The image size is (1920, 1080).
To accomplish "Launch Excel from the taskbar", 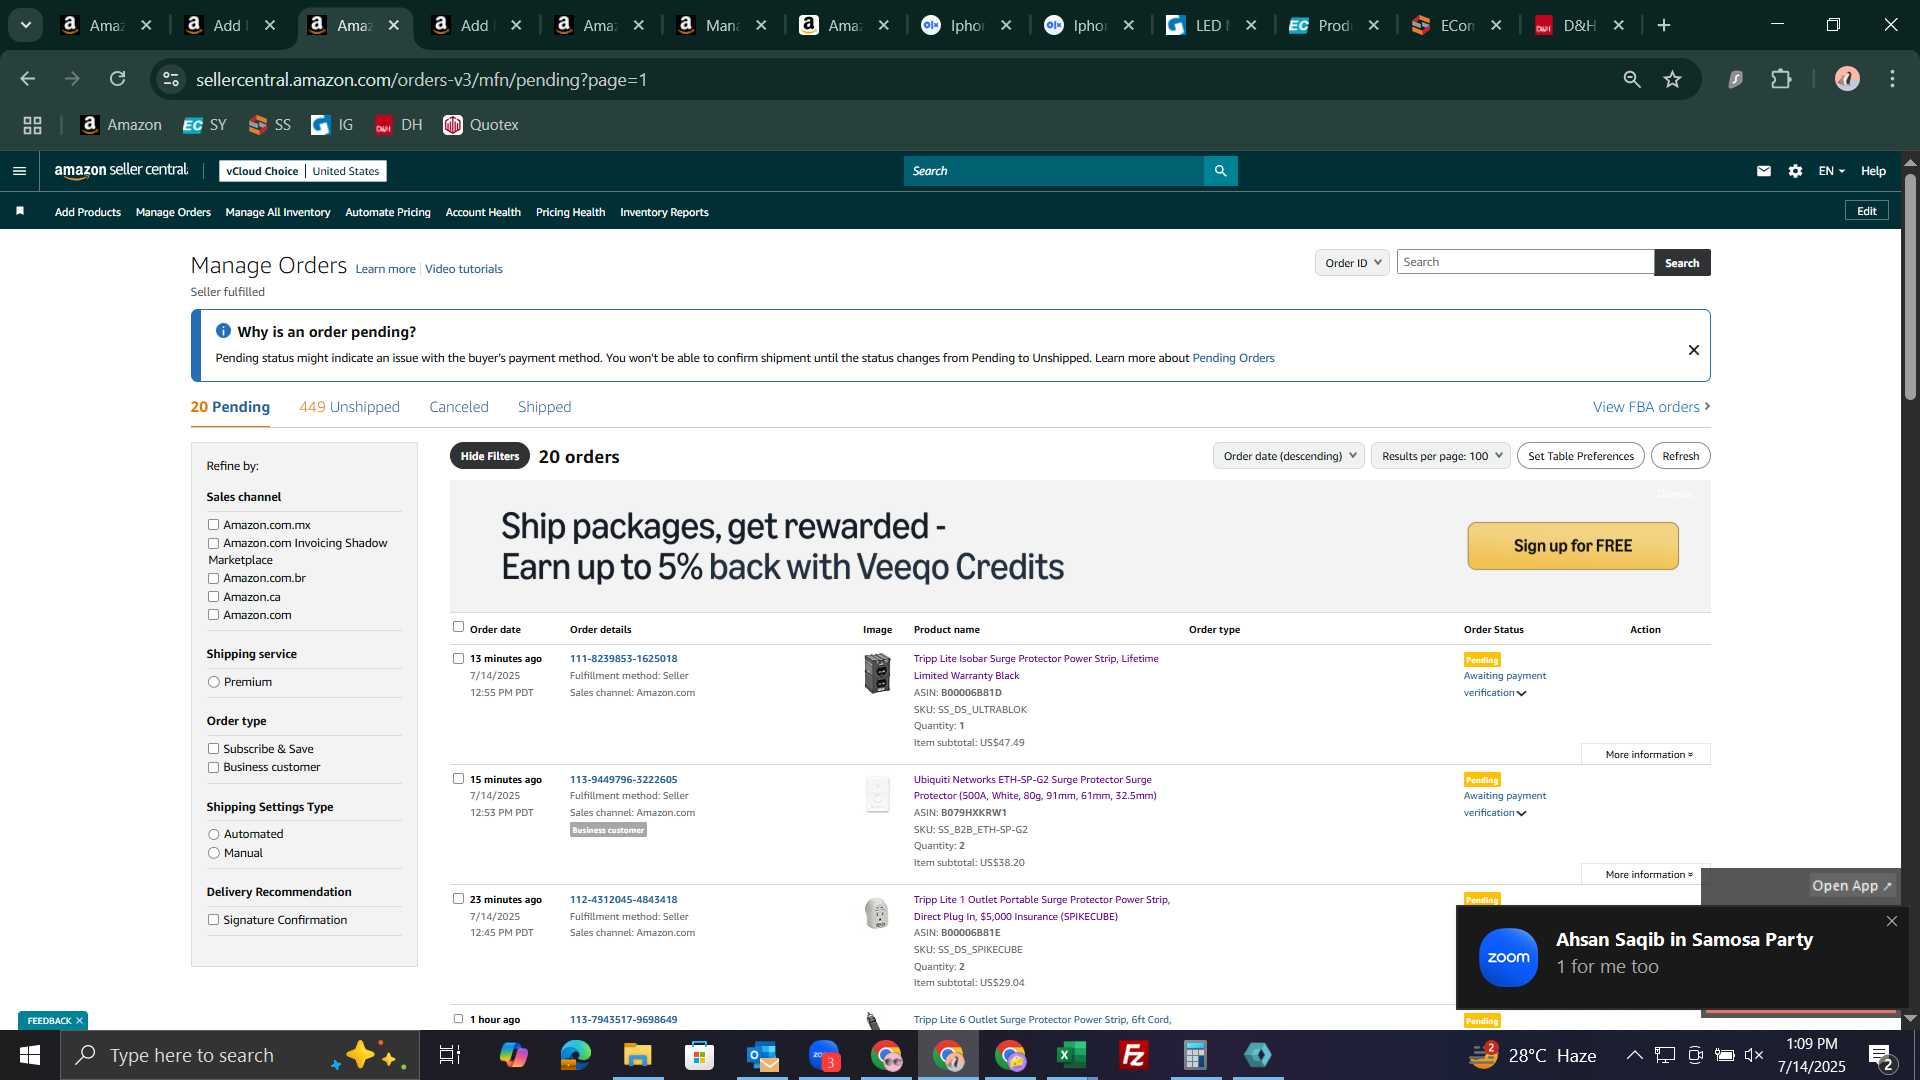I will 1072,1055.
